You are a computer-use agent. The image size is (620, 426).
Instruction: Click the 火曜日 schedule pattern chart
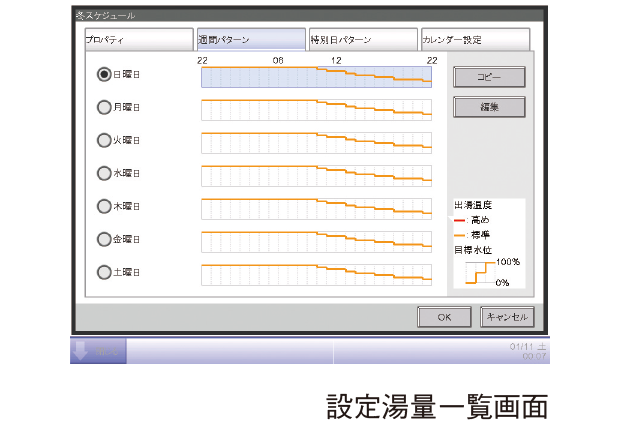click(316, 143)
